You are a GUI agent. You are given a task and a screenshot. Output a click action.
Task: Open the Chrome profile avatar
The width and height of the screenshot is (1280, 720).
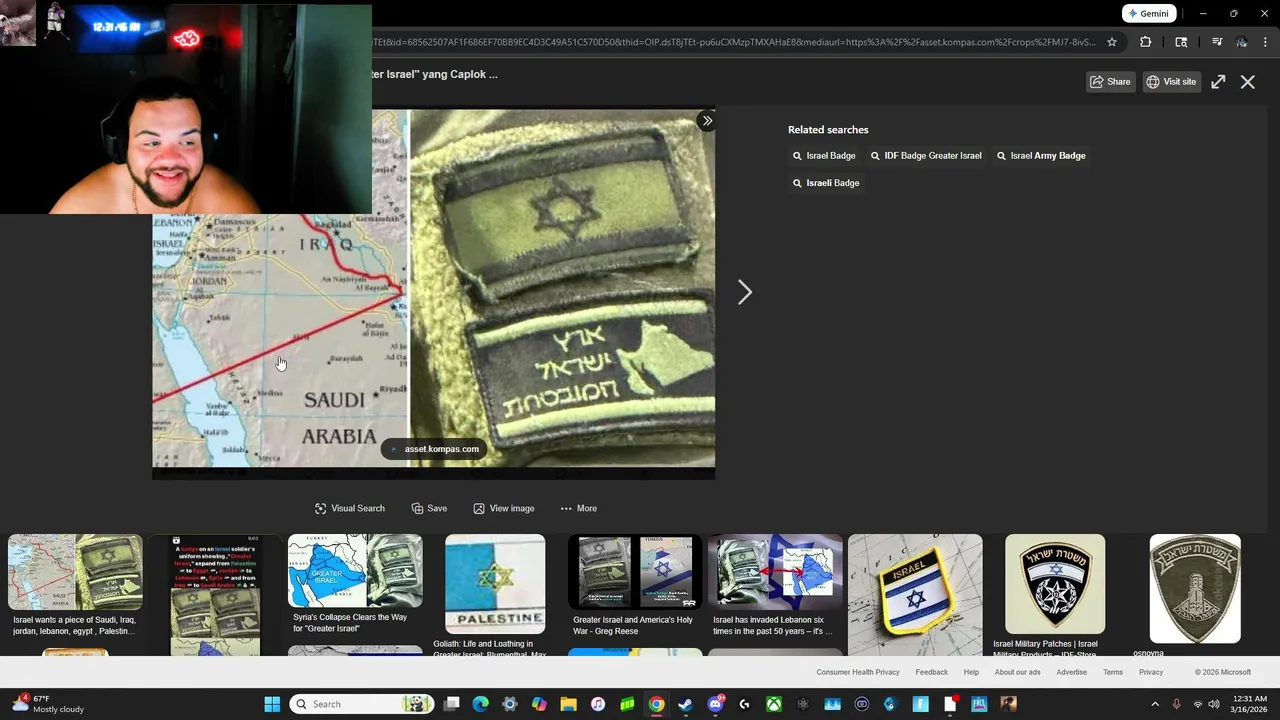click(x=1241, y=42)
